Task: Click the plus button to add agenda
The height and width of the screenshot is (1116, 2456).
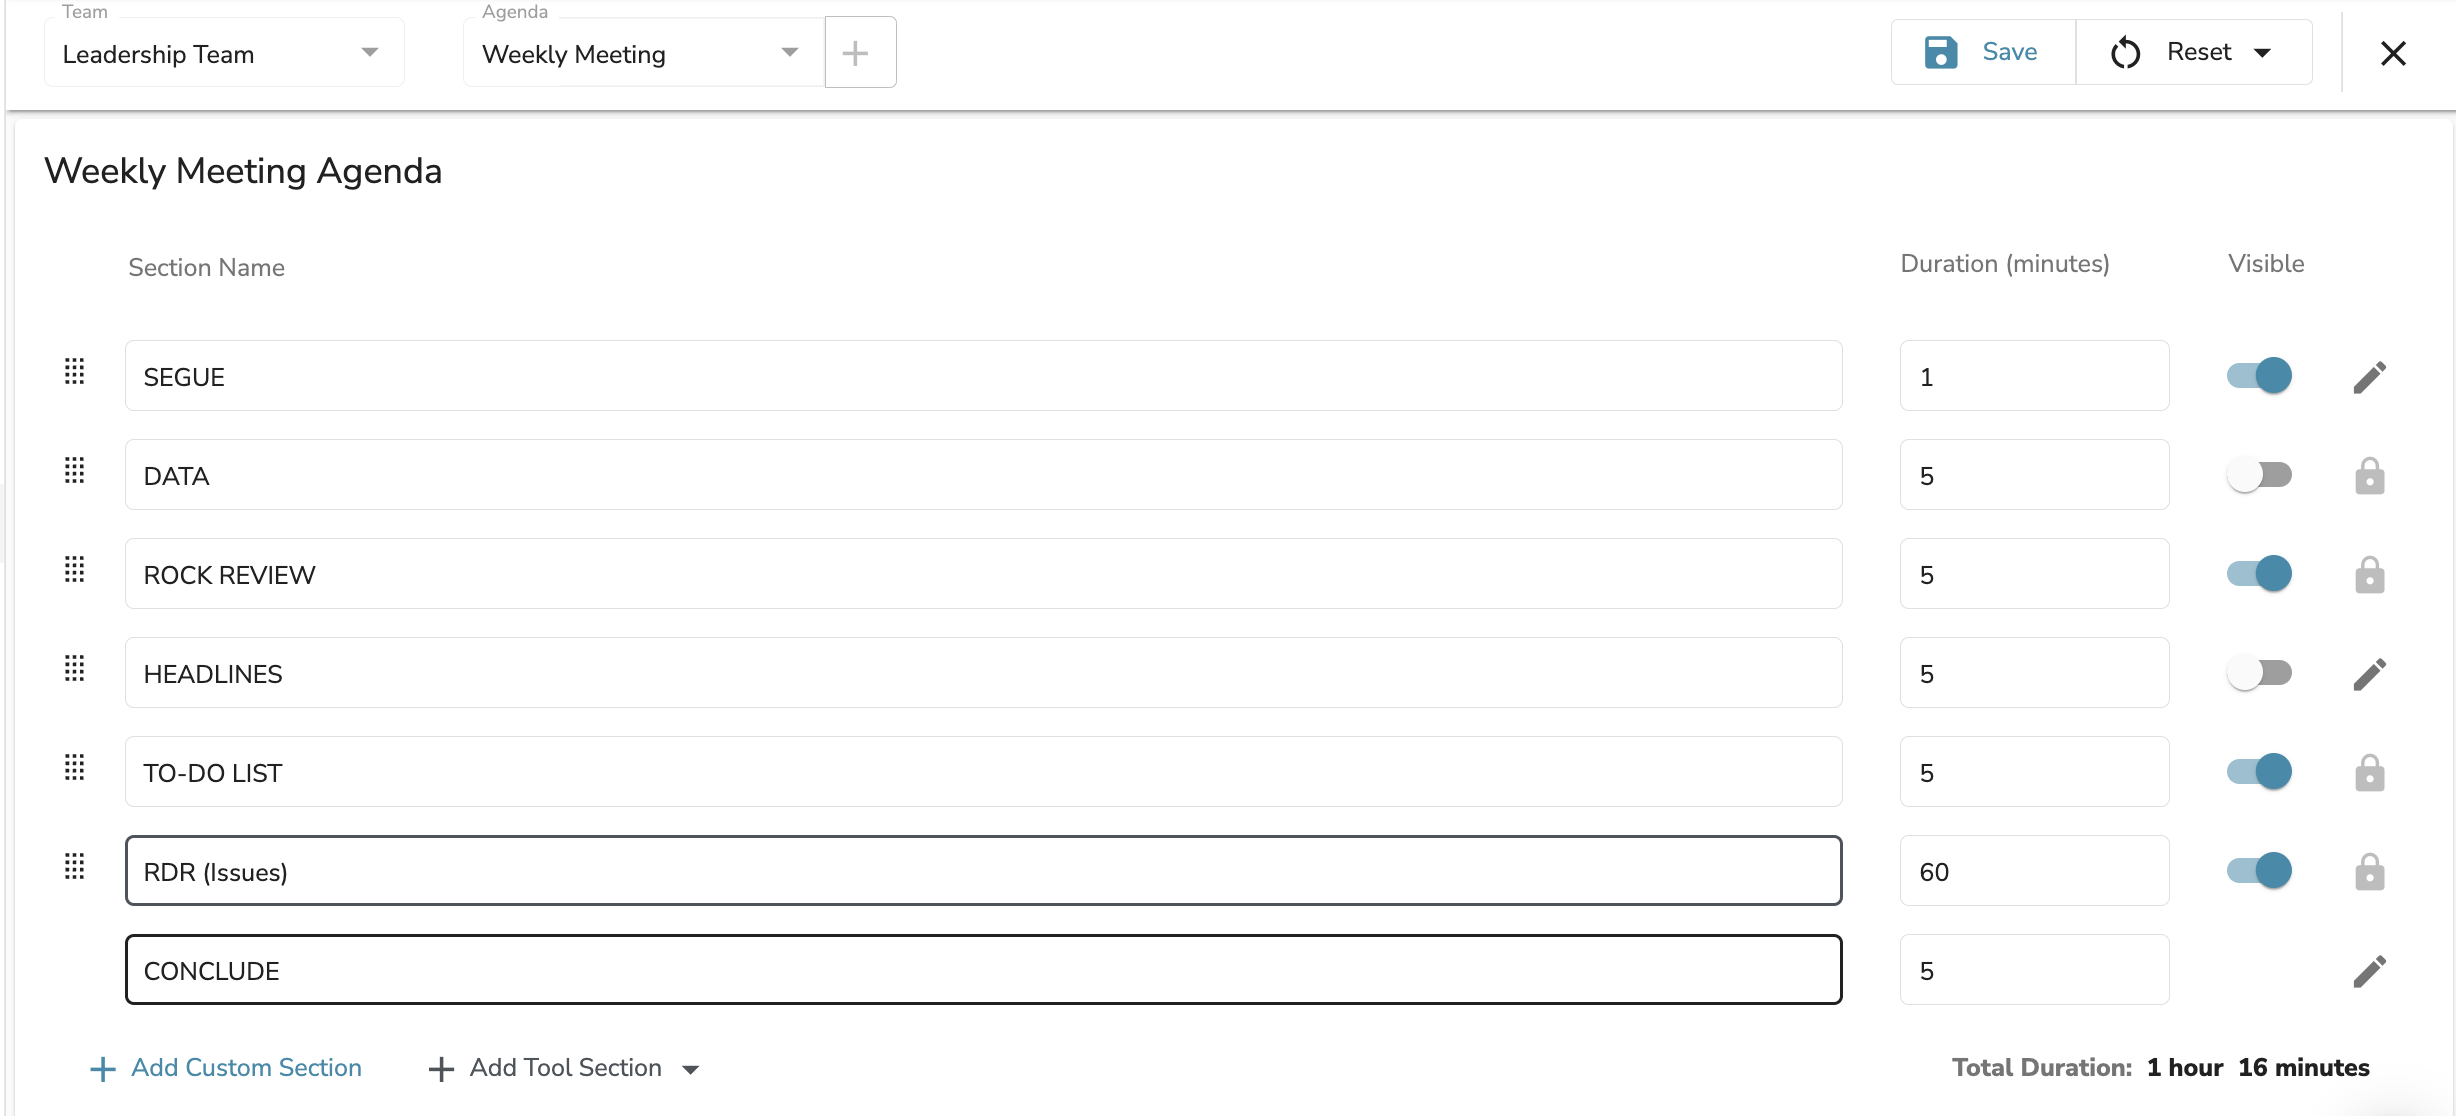Action: pos(858,53)
